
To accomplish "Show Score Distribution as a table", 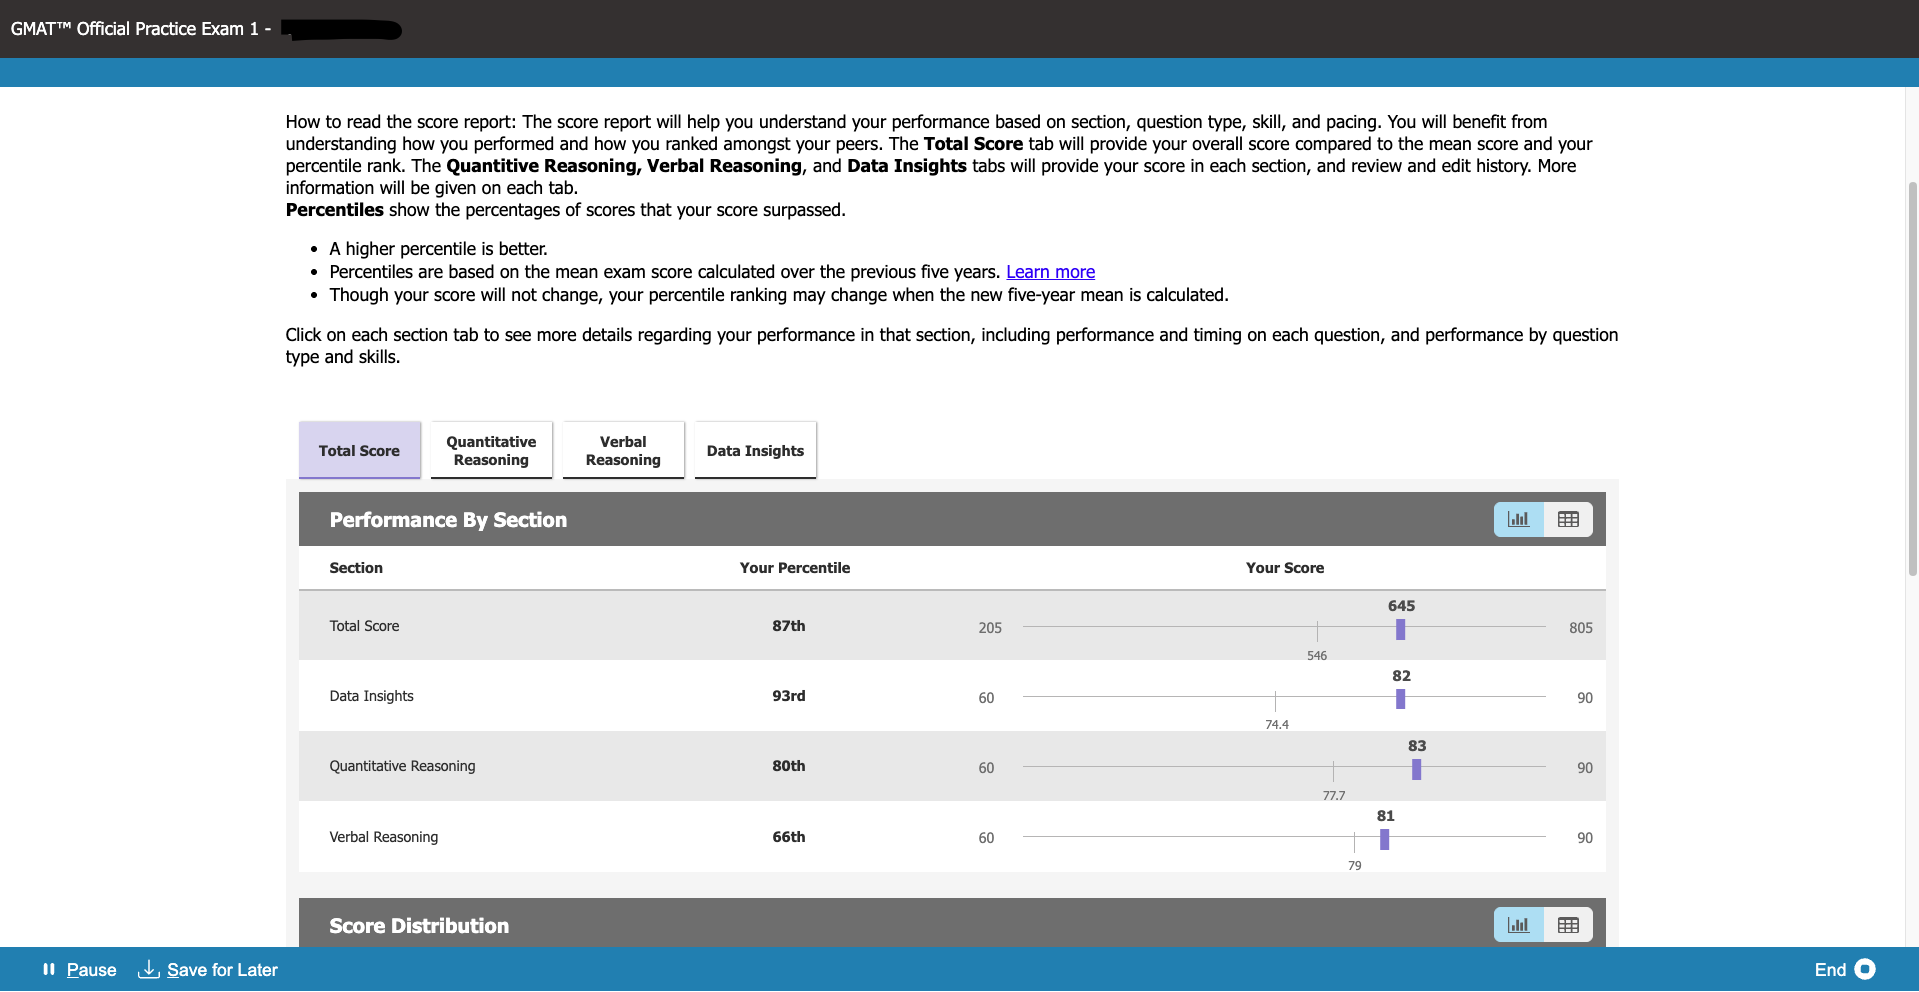I will pyautogui.click(x=1567, y=925).
